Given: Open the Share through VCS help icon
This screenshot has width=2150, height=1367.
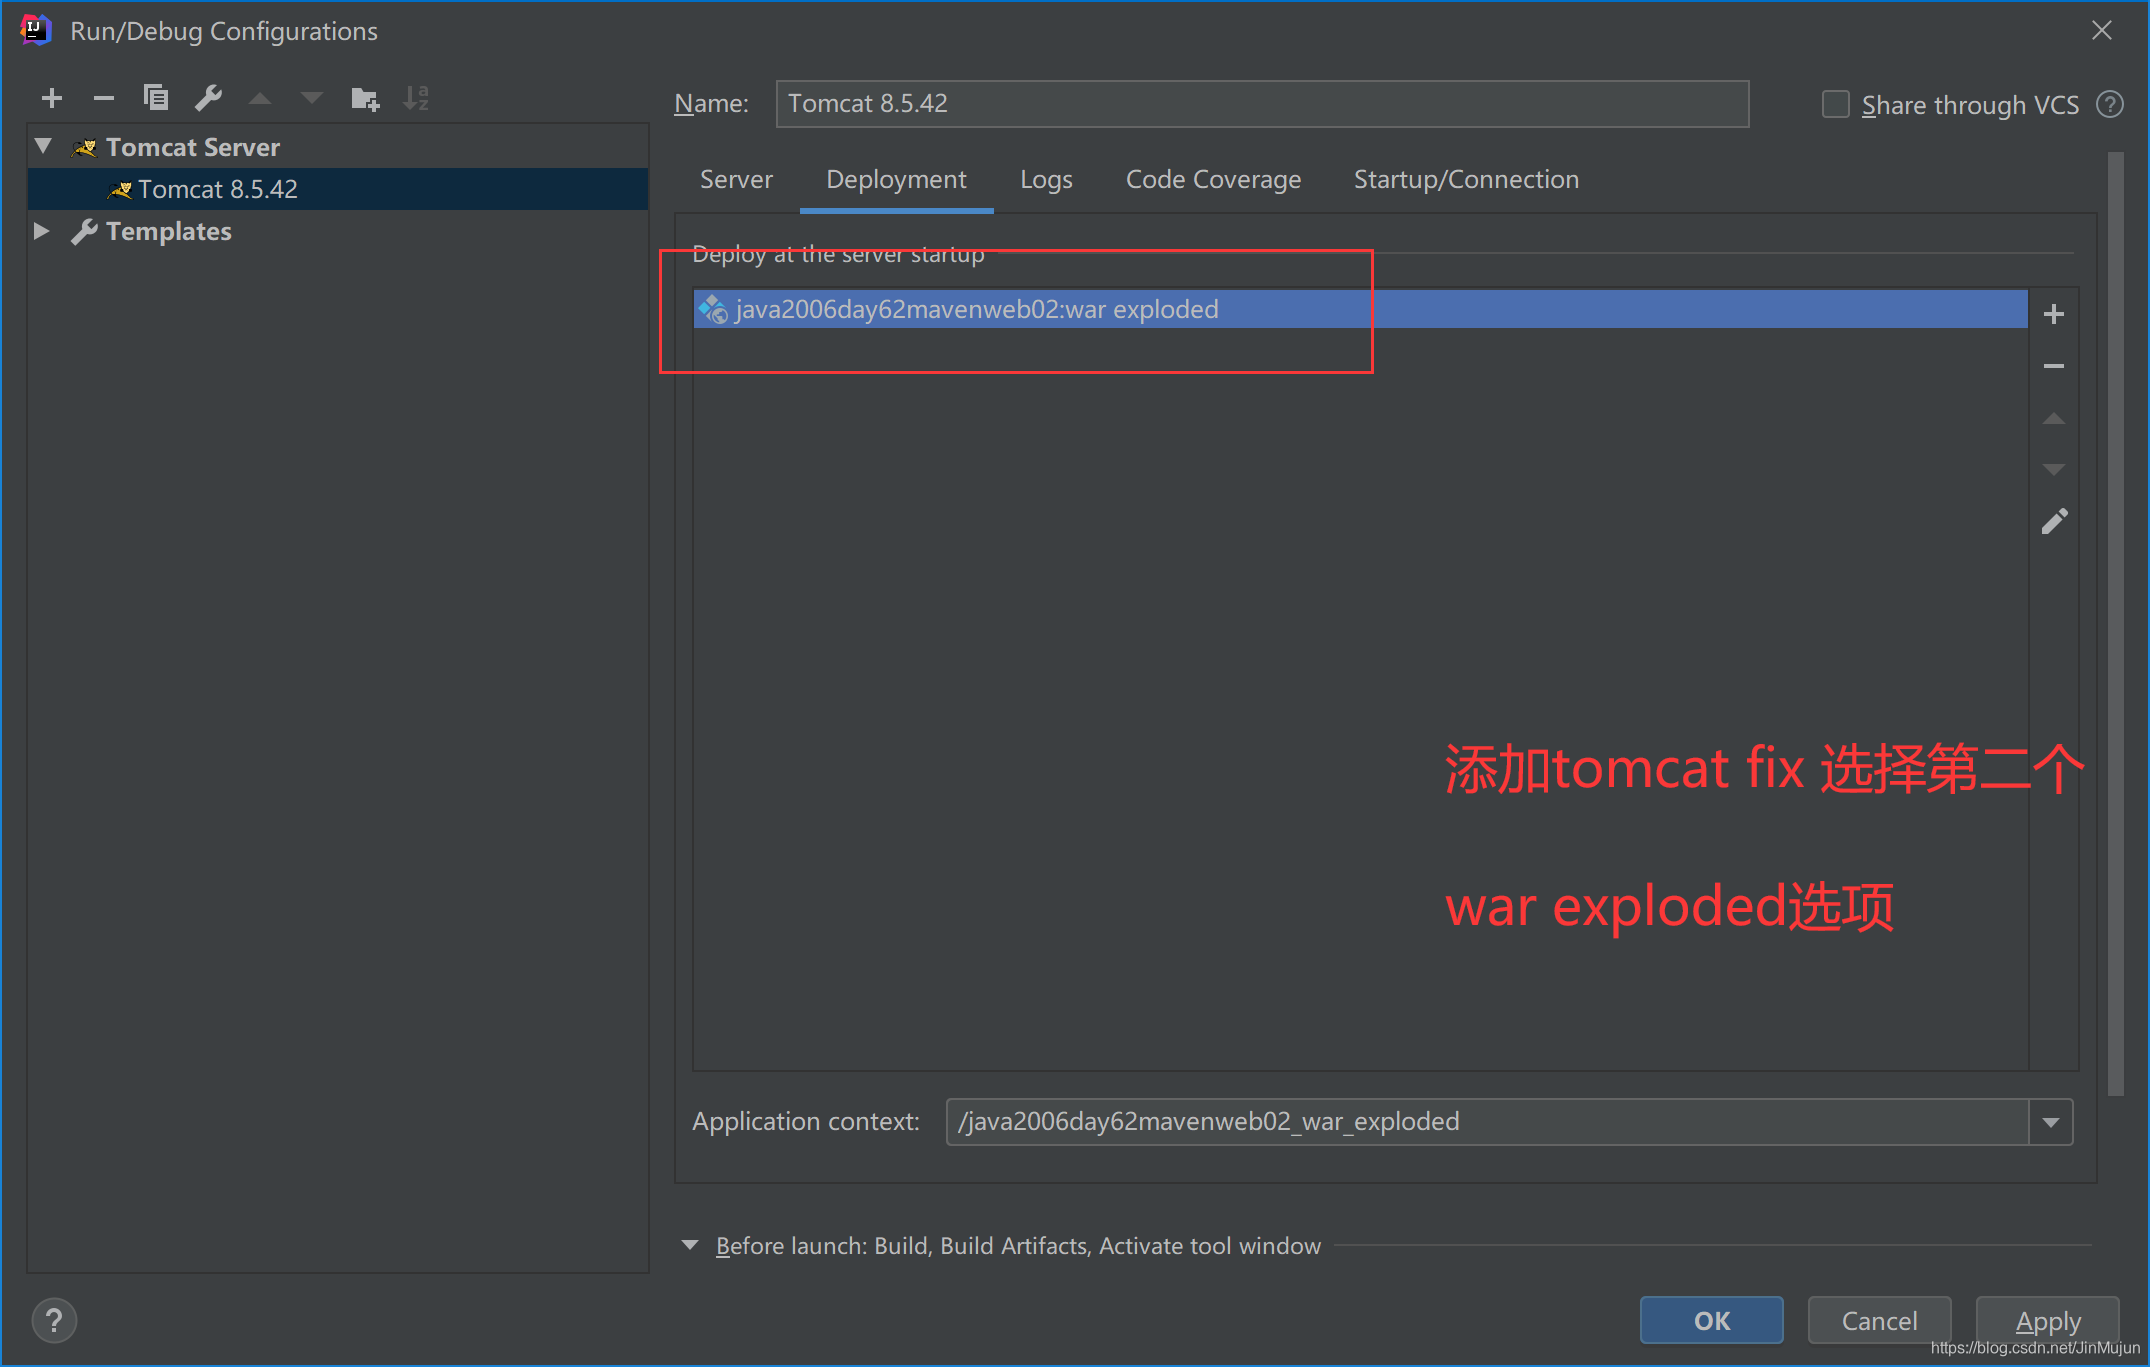Looking at the screenshot, I should point(2110,104).
